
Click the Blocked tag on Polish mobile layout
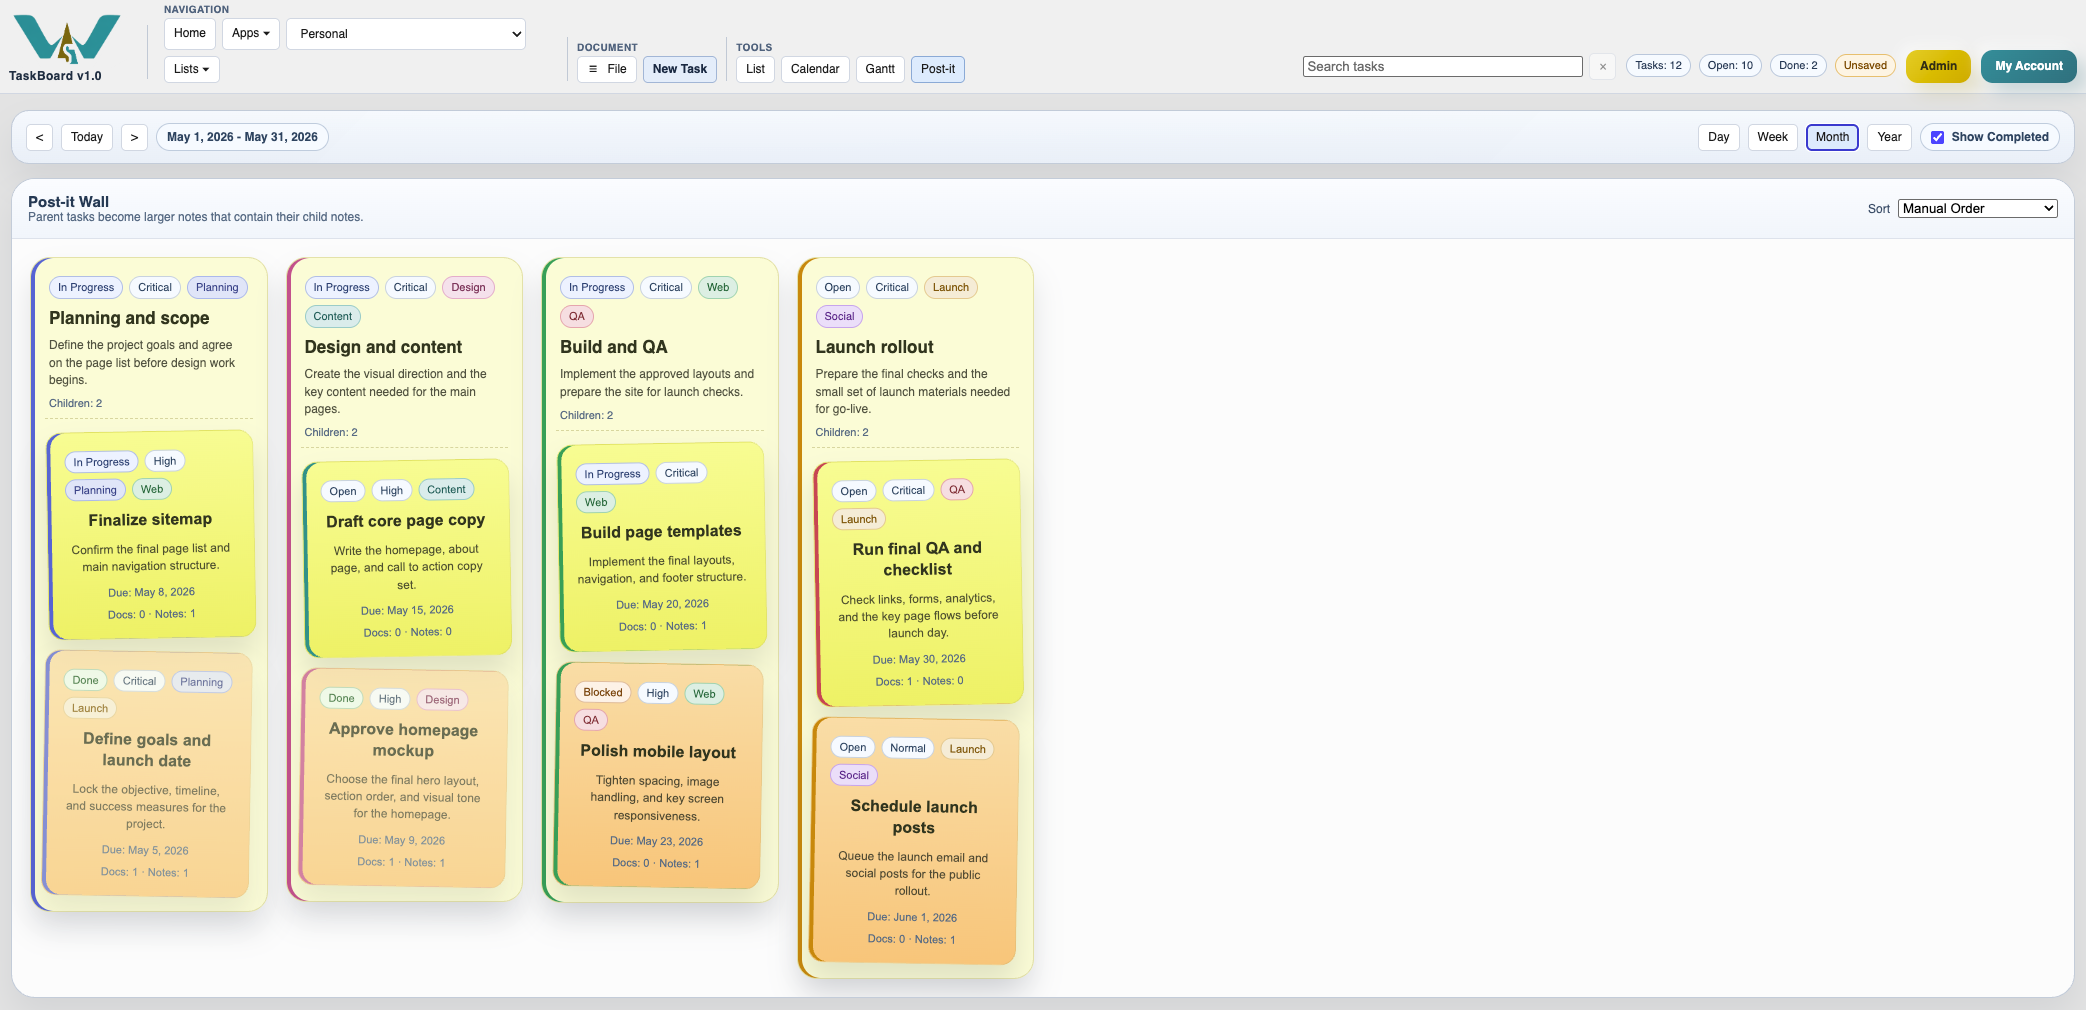point(602,692)
